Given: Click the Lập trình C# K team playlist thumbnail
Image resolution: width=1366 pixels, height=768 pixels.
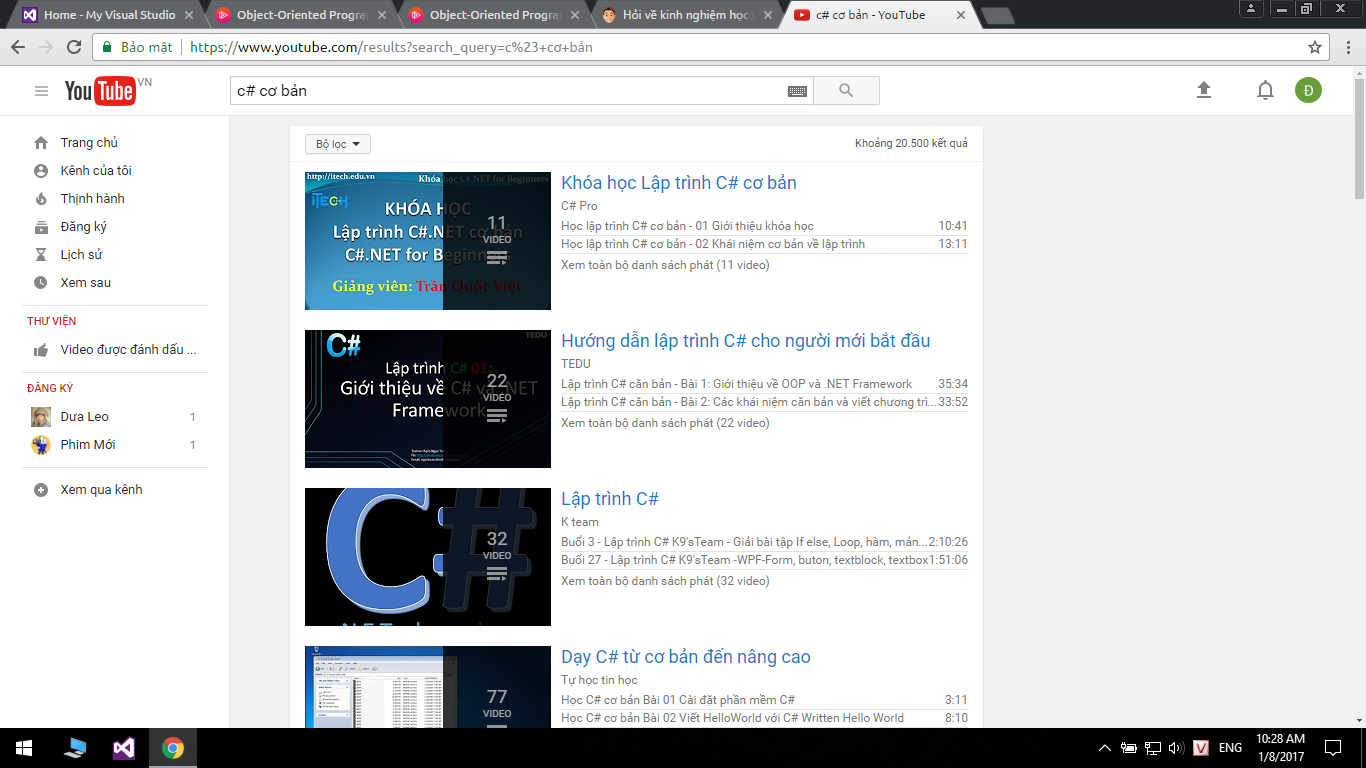Looking at the screenshot, I should 427,557.
